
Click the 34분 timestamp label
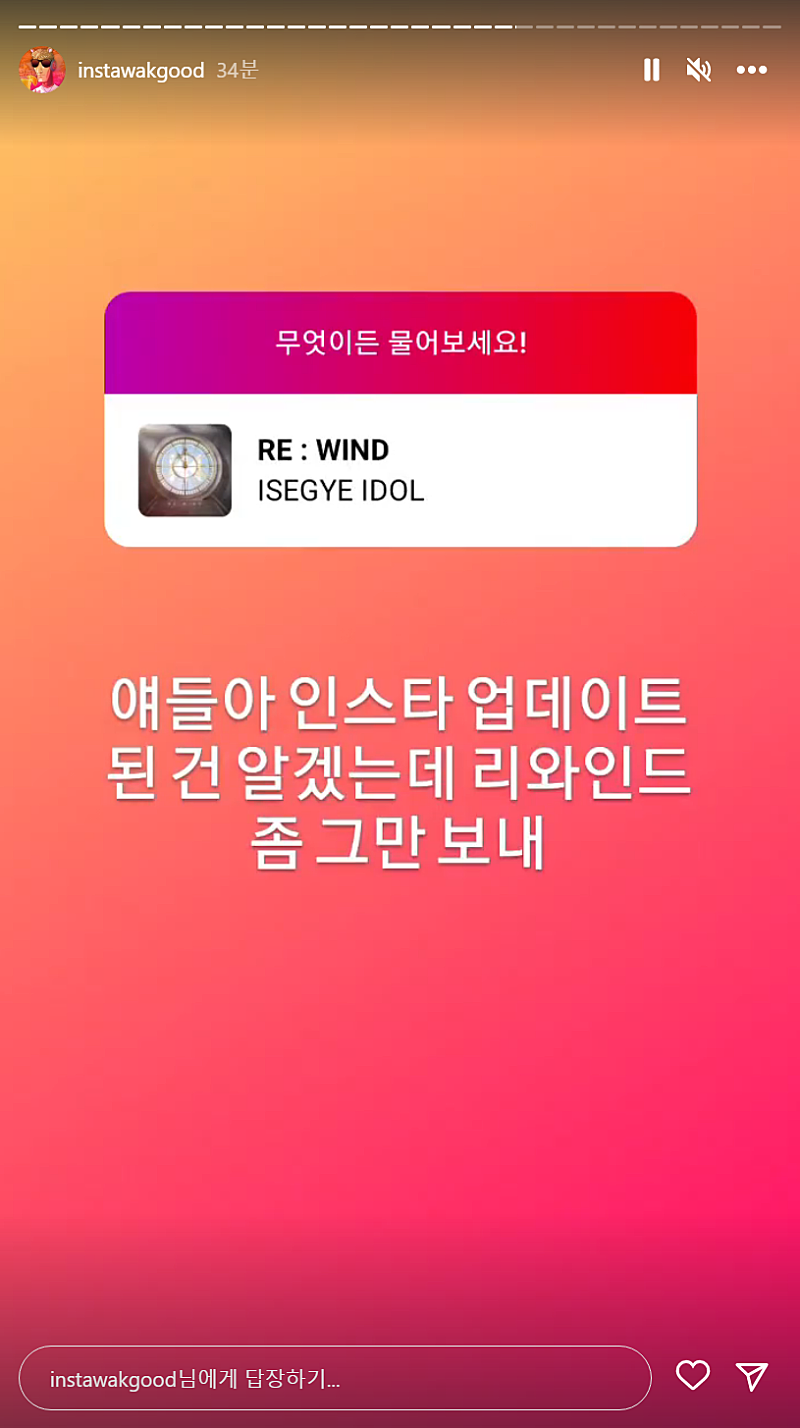tap(237, 71)
